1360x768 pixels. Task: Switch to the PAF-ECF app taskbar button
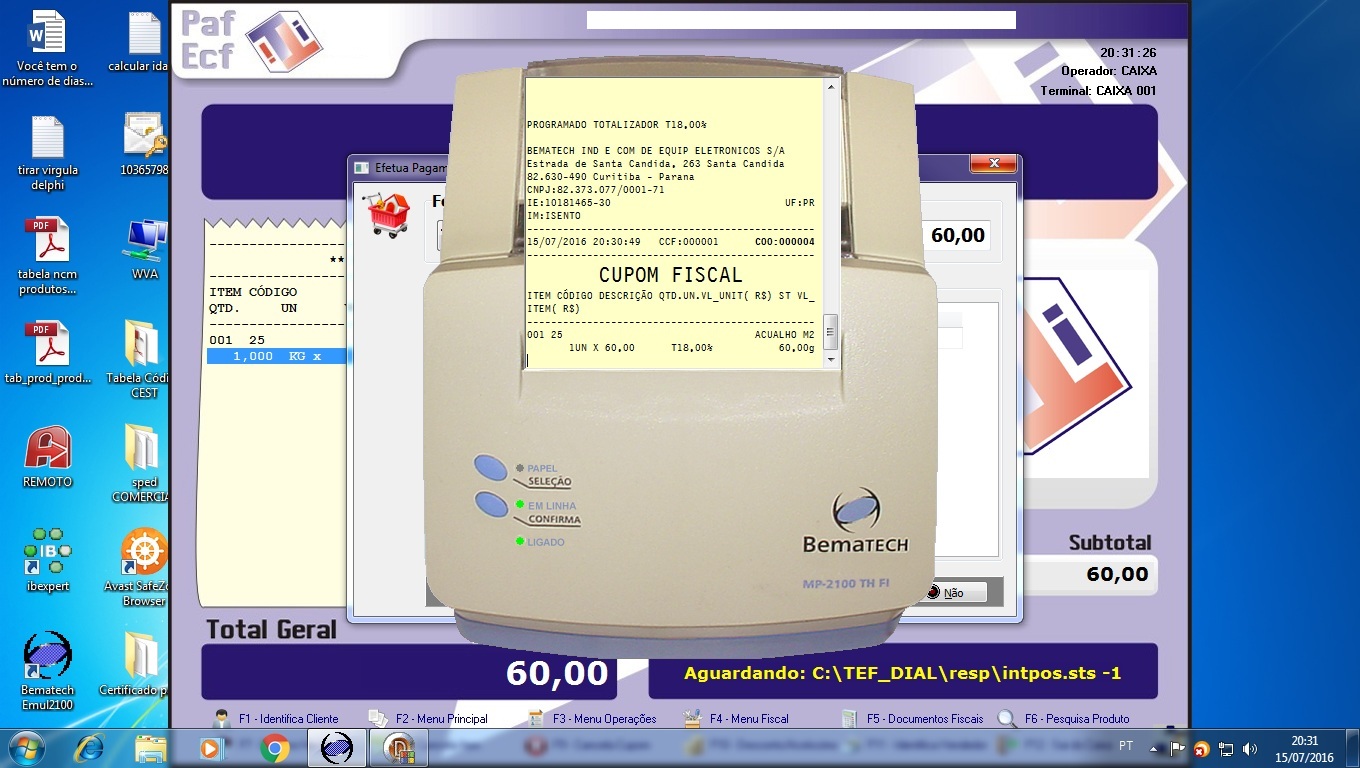pyautogui.click(x=398, y=748)
